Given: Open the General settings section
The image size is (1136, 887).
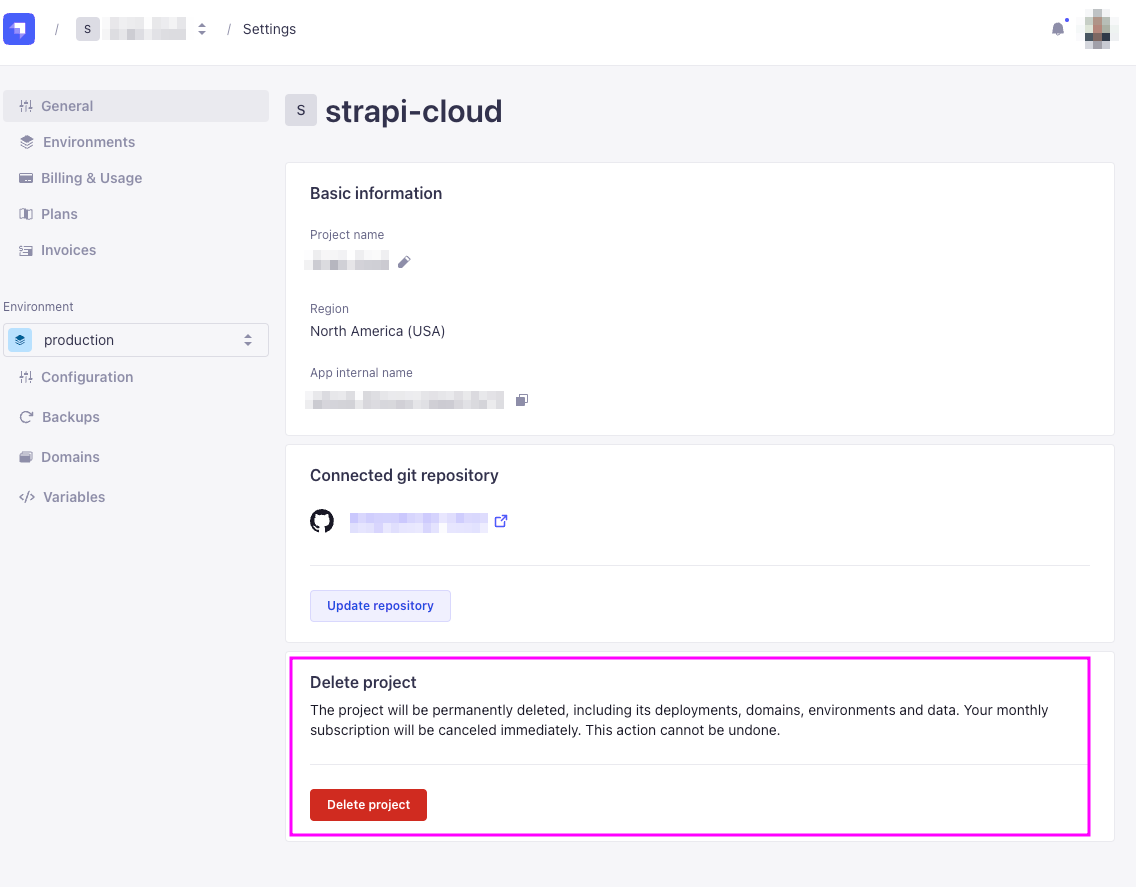Looking at the screenshot, I should (67, 106).
